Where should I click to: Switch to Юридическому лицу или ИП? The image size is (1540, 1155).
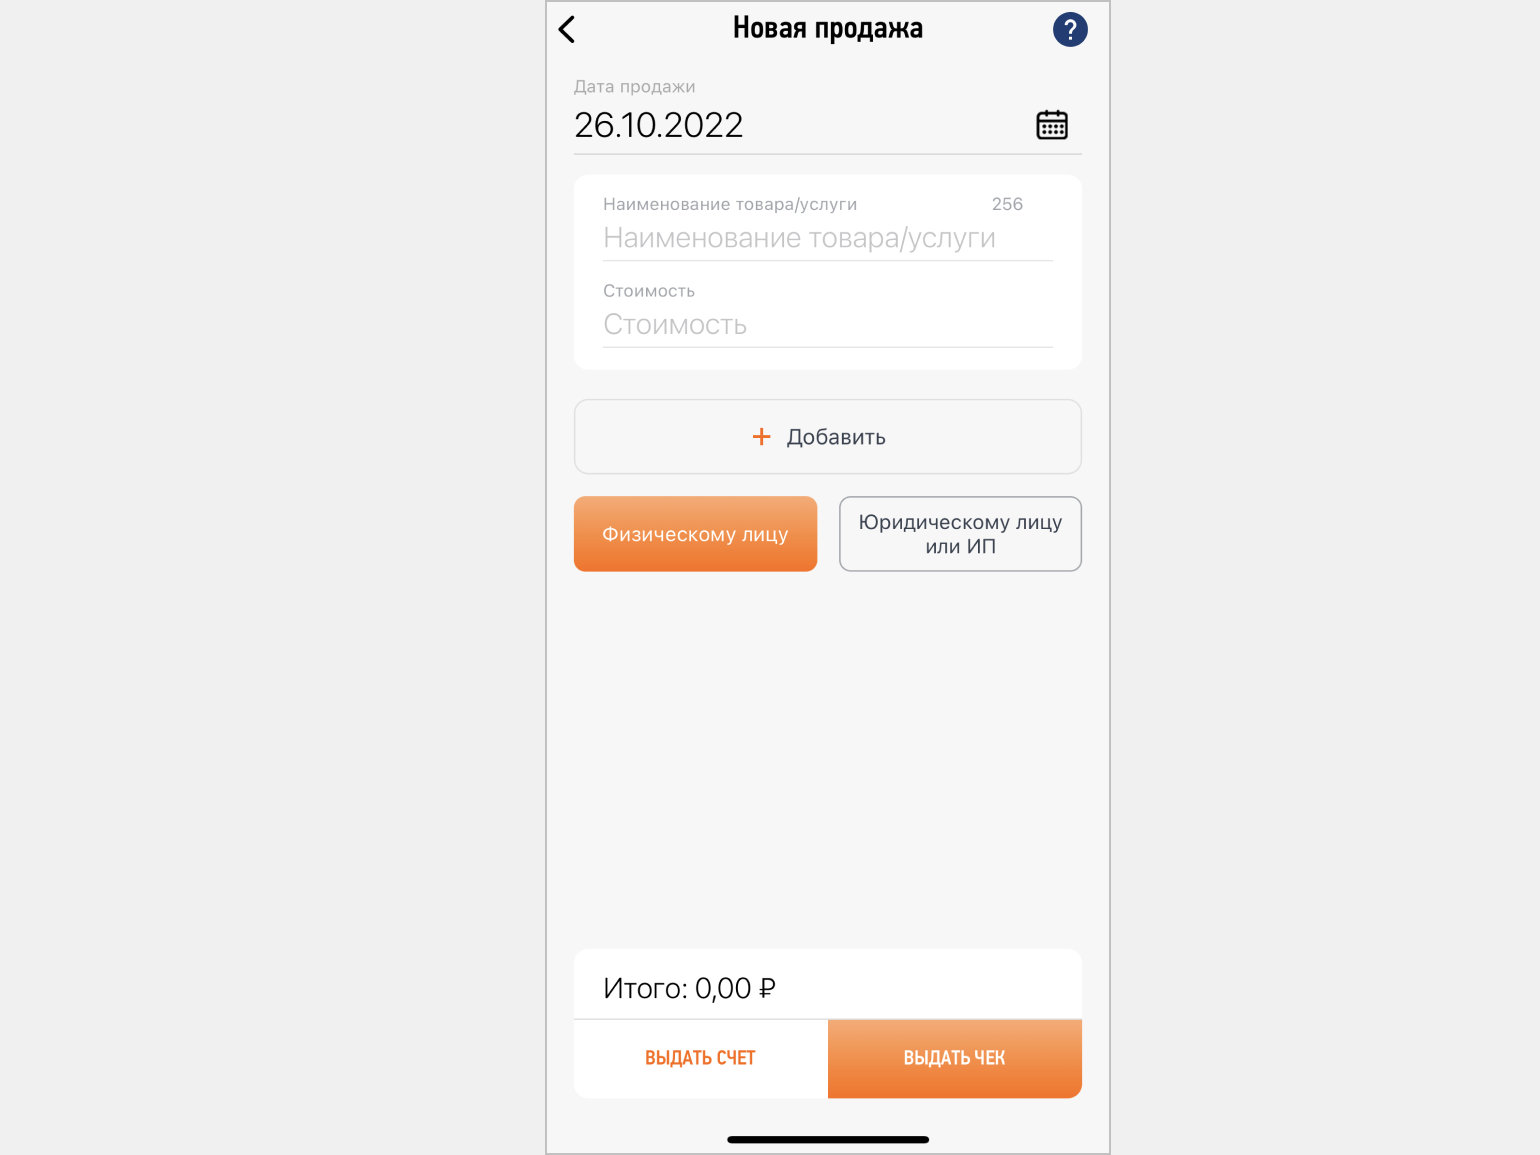(960, 534)
